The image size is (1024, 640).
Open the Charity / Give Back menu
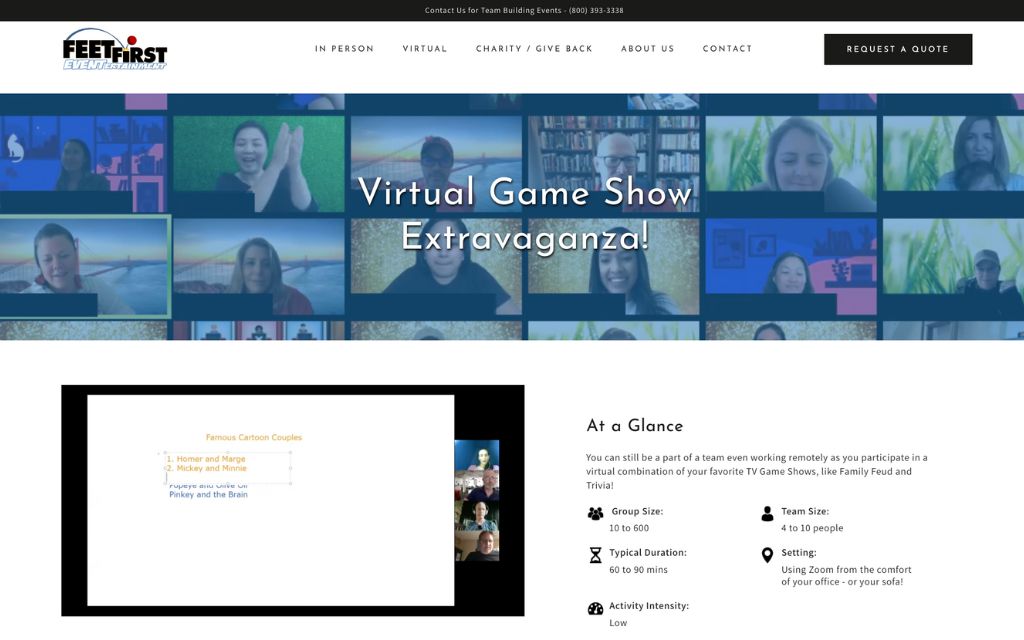[534, 49]
